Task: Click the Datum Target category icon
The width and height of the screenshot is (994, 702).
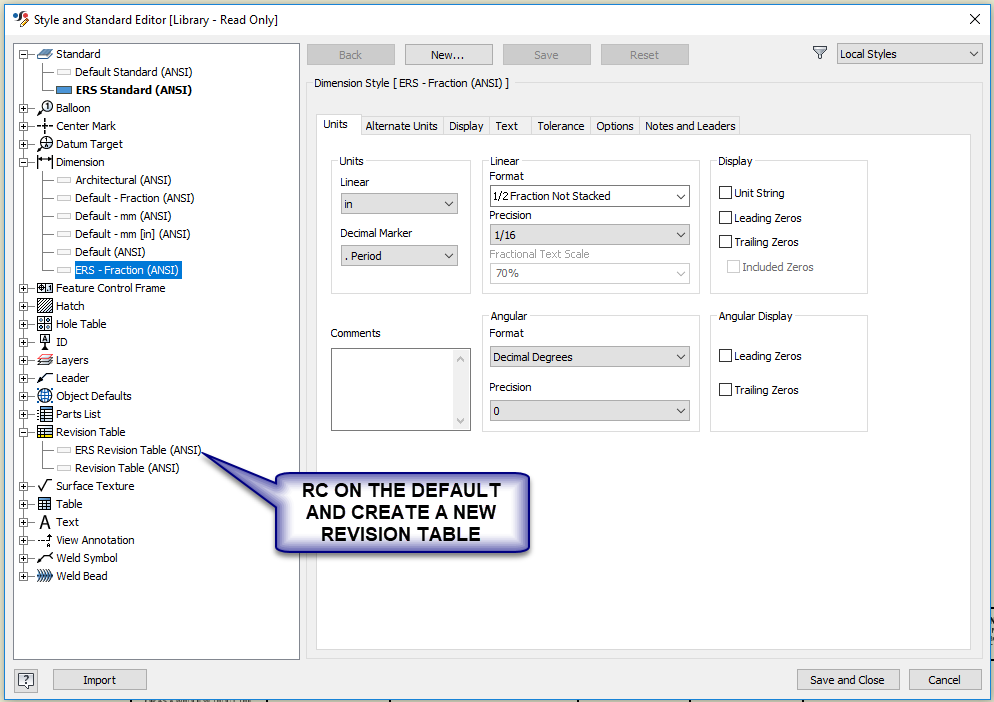Action: [44, 144]
